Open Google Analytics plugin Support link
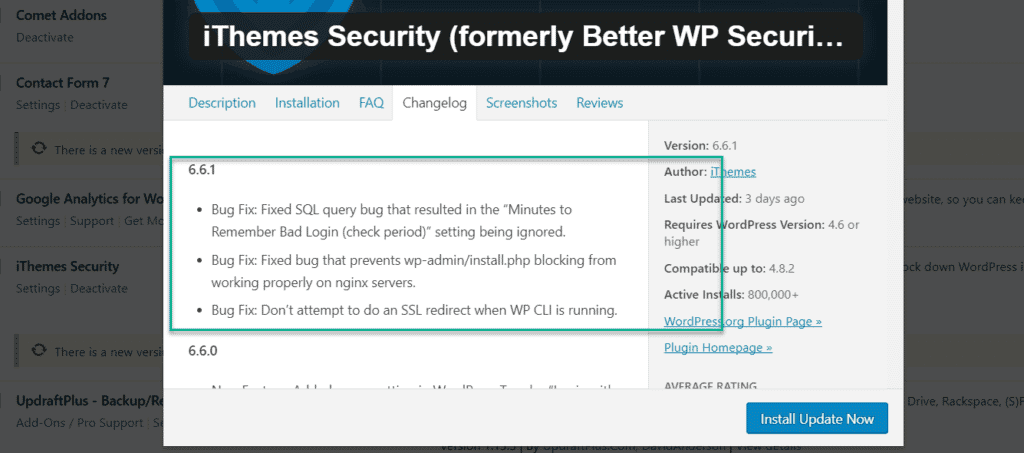 [x=92, y=221]
